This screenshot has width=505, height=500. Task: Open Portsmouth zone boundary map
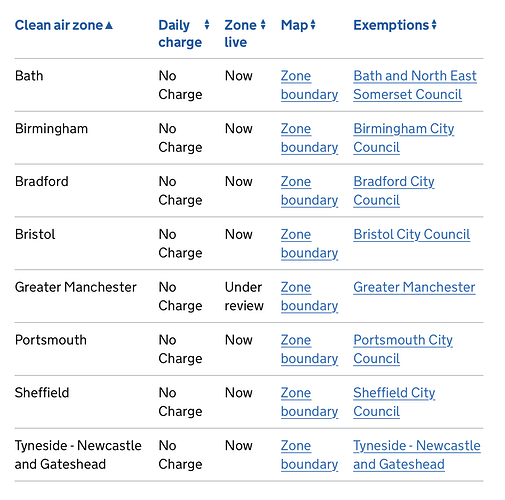click(309, 349)
